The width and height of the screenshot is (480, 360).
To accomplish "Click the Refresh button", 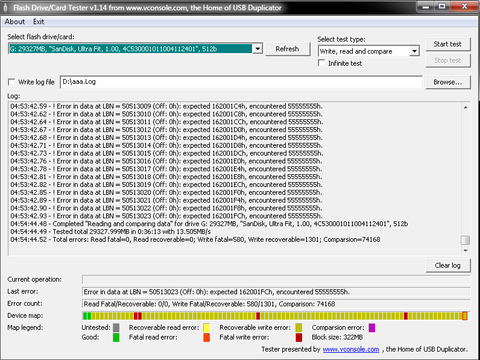I will coord(287,49).
